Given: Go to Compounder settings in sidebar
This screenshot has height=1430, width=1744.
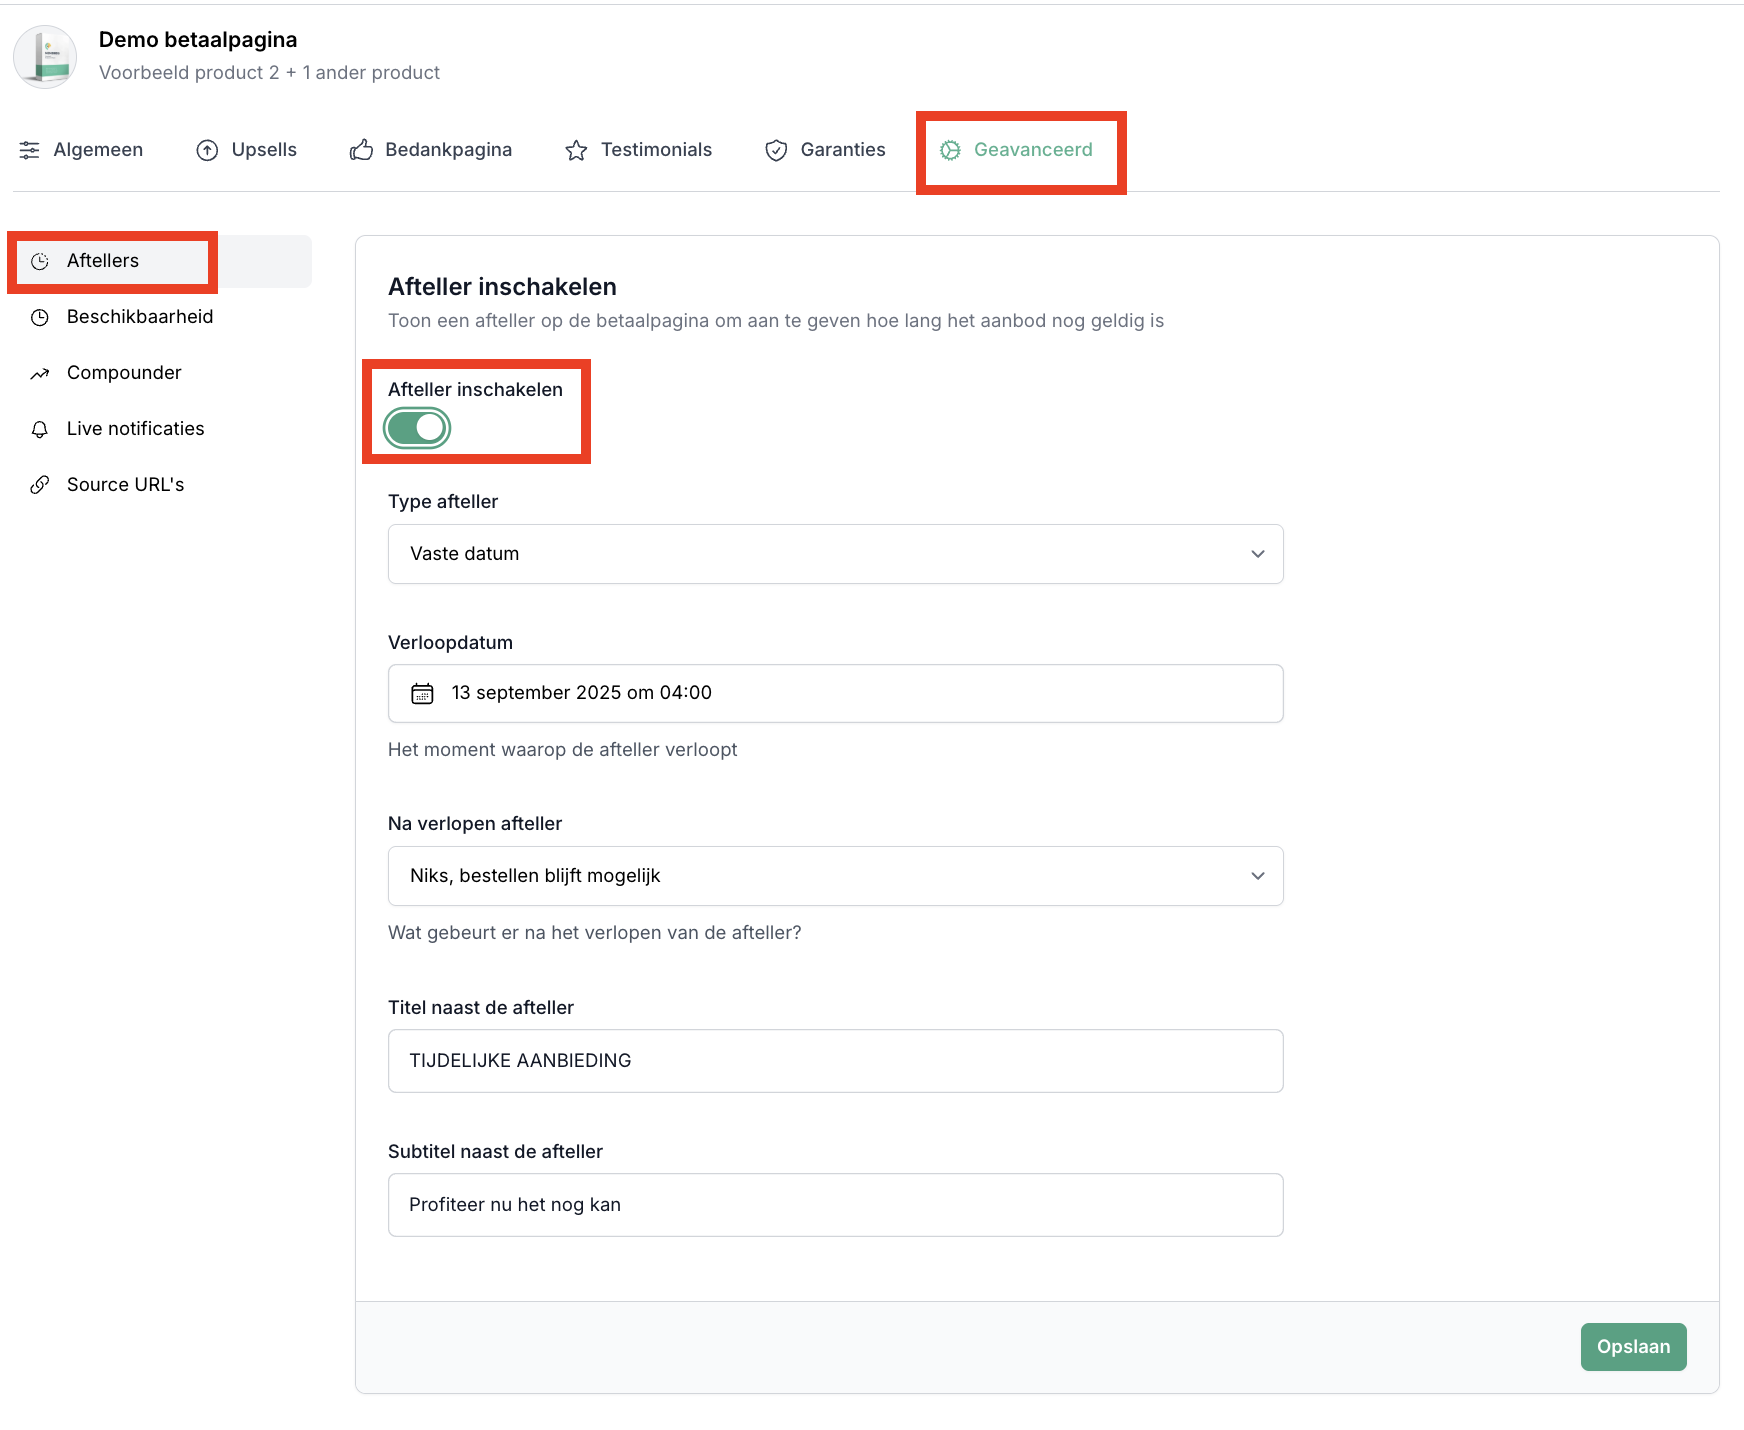Looking at the screenshot, I should point(124,373).
